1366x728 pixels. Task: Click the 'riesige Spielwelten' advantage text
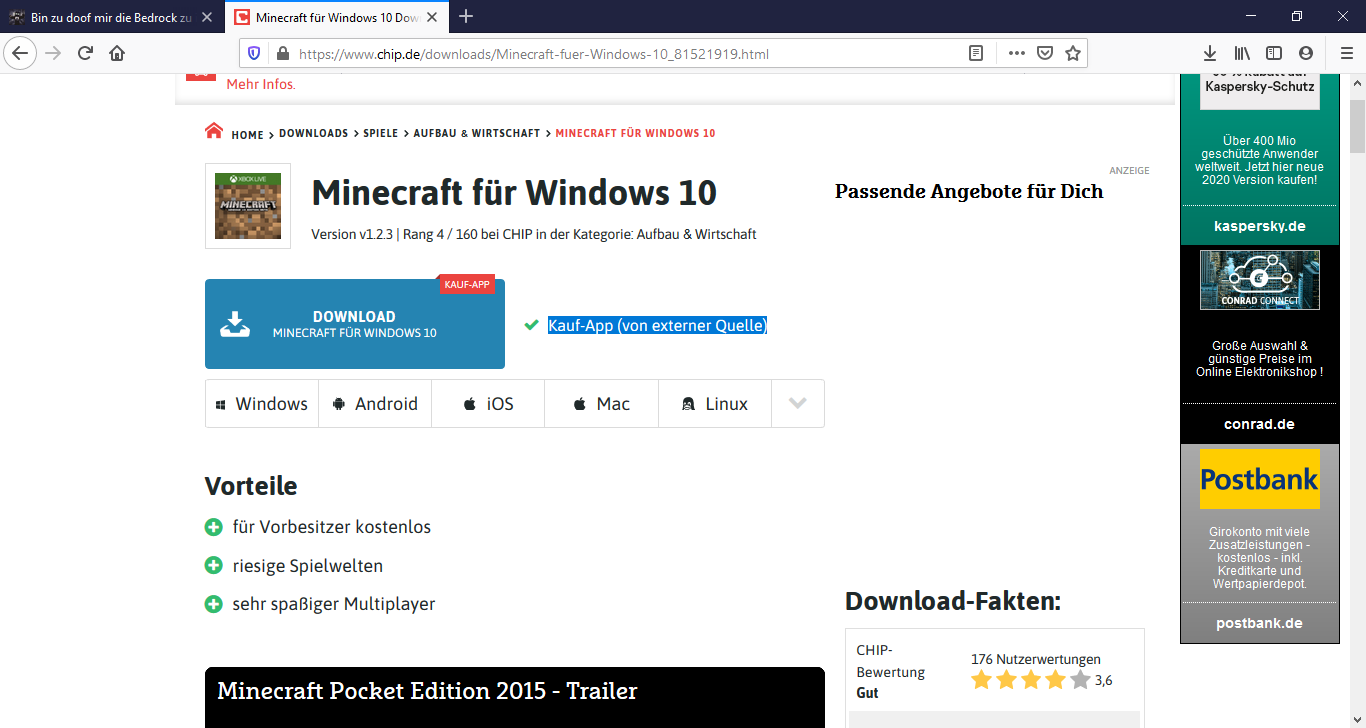[x=308, y=566]
